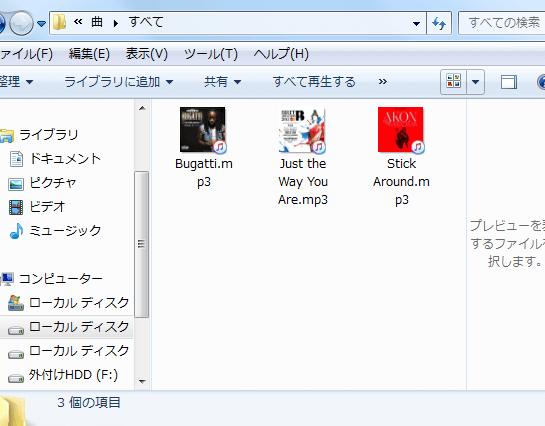Click the ピクチャ picture icon
The width and height of the screenshot is (545, 426).
(x=16, y=184)
